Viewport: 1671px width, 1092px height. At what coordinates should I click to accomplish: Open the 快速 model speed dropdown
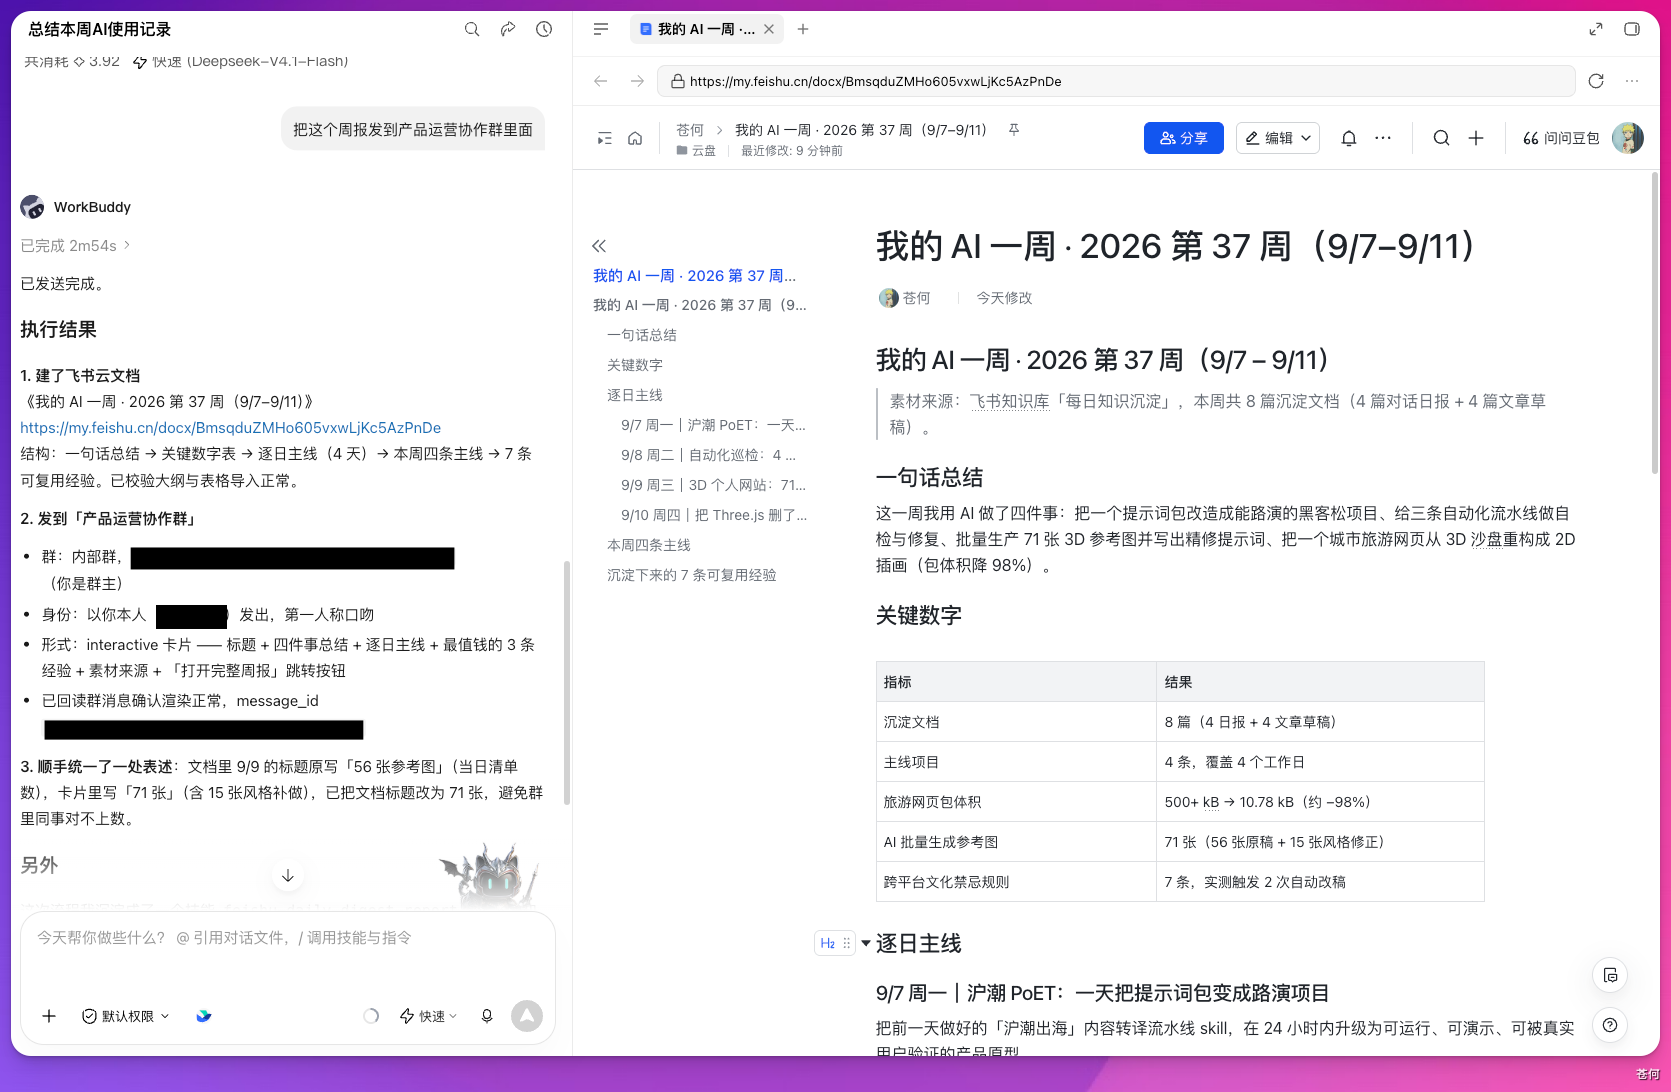pos(428,1016)
